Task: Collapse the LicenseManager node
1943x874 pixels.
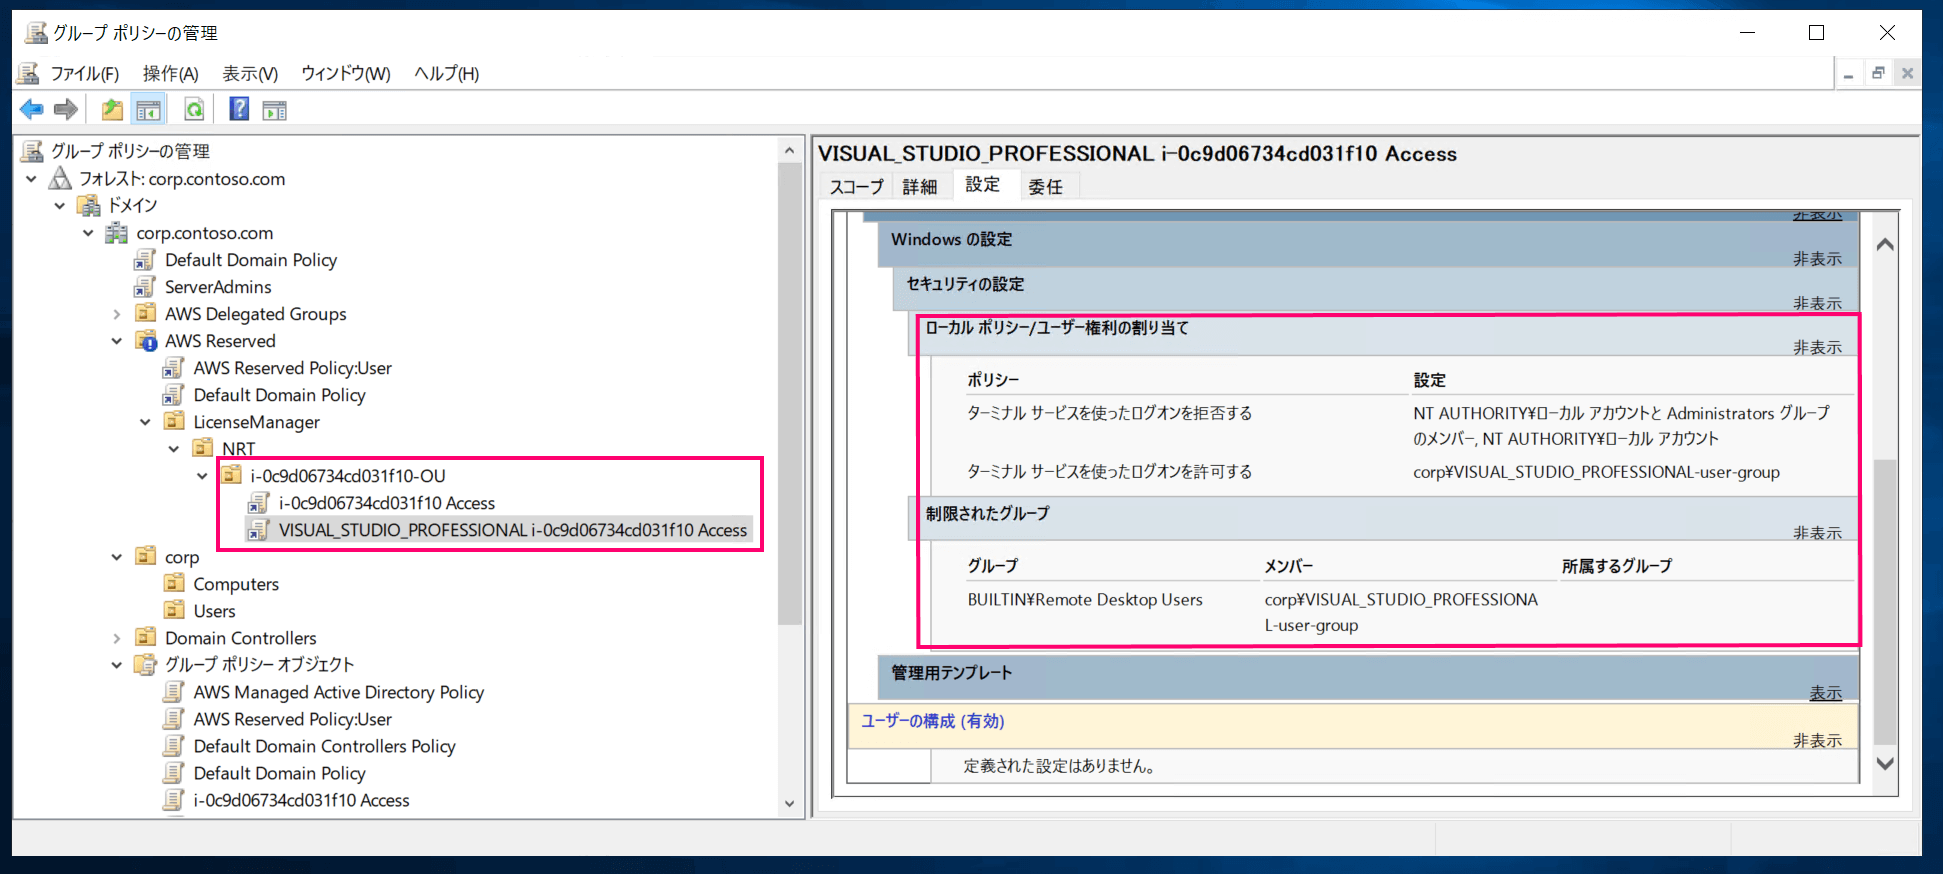Action: coord(145,422)
